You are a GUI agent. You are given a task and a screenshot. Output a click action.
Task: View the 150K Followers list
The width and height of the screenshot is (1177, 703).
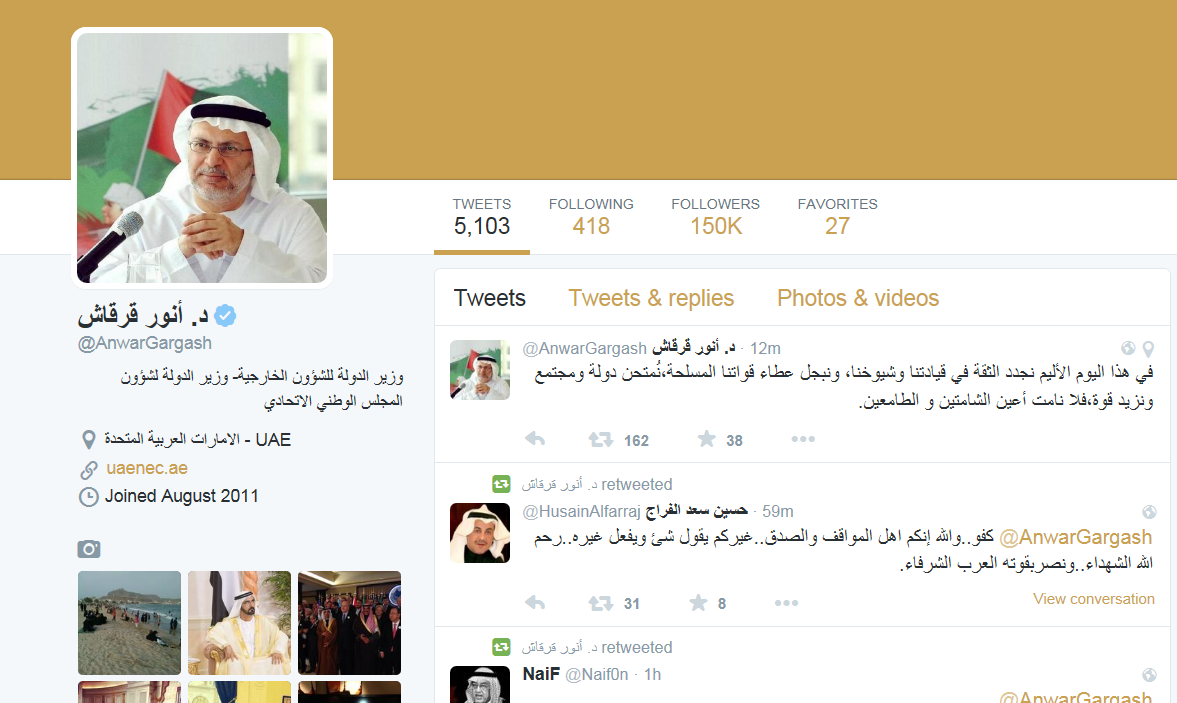tap(715, 217)
